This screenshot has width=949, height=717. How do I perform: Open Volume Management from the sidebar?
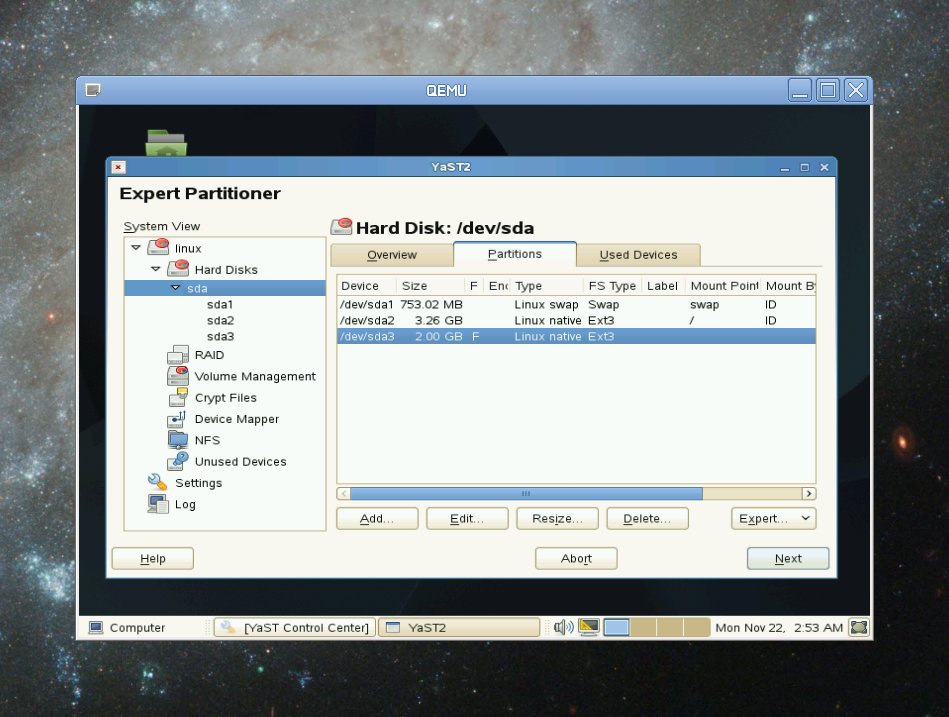tap(176, 376)
